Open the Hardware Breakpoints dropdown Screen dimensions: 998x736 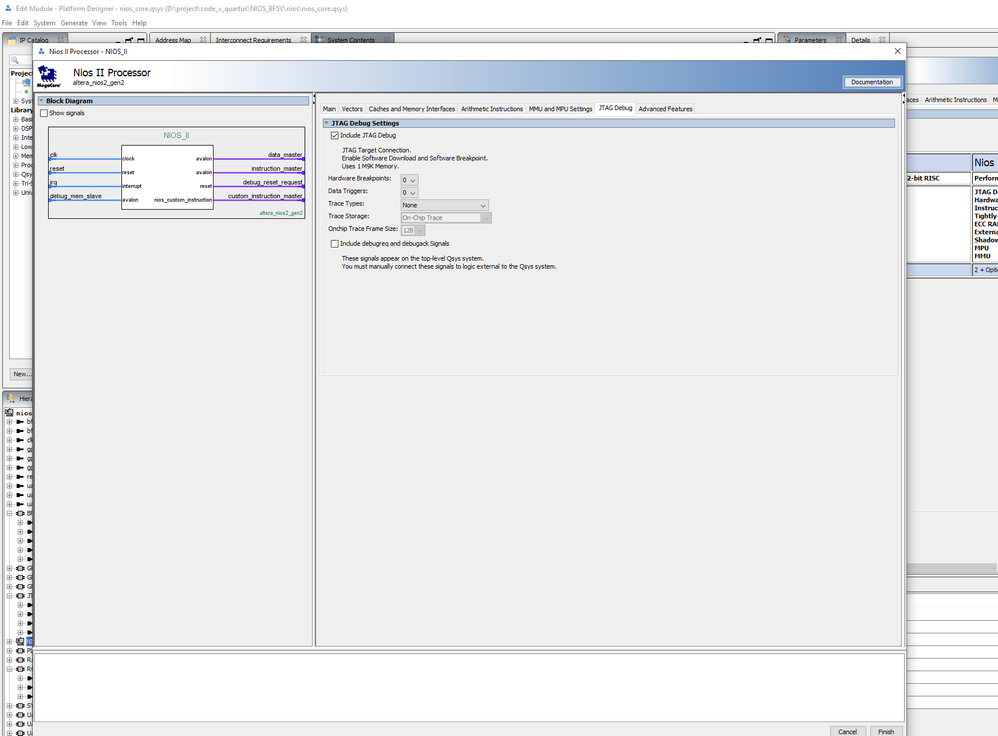[x=409, y=180]
